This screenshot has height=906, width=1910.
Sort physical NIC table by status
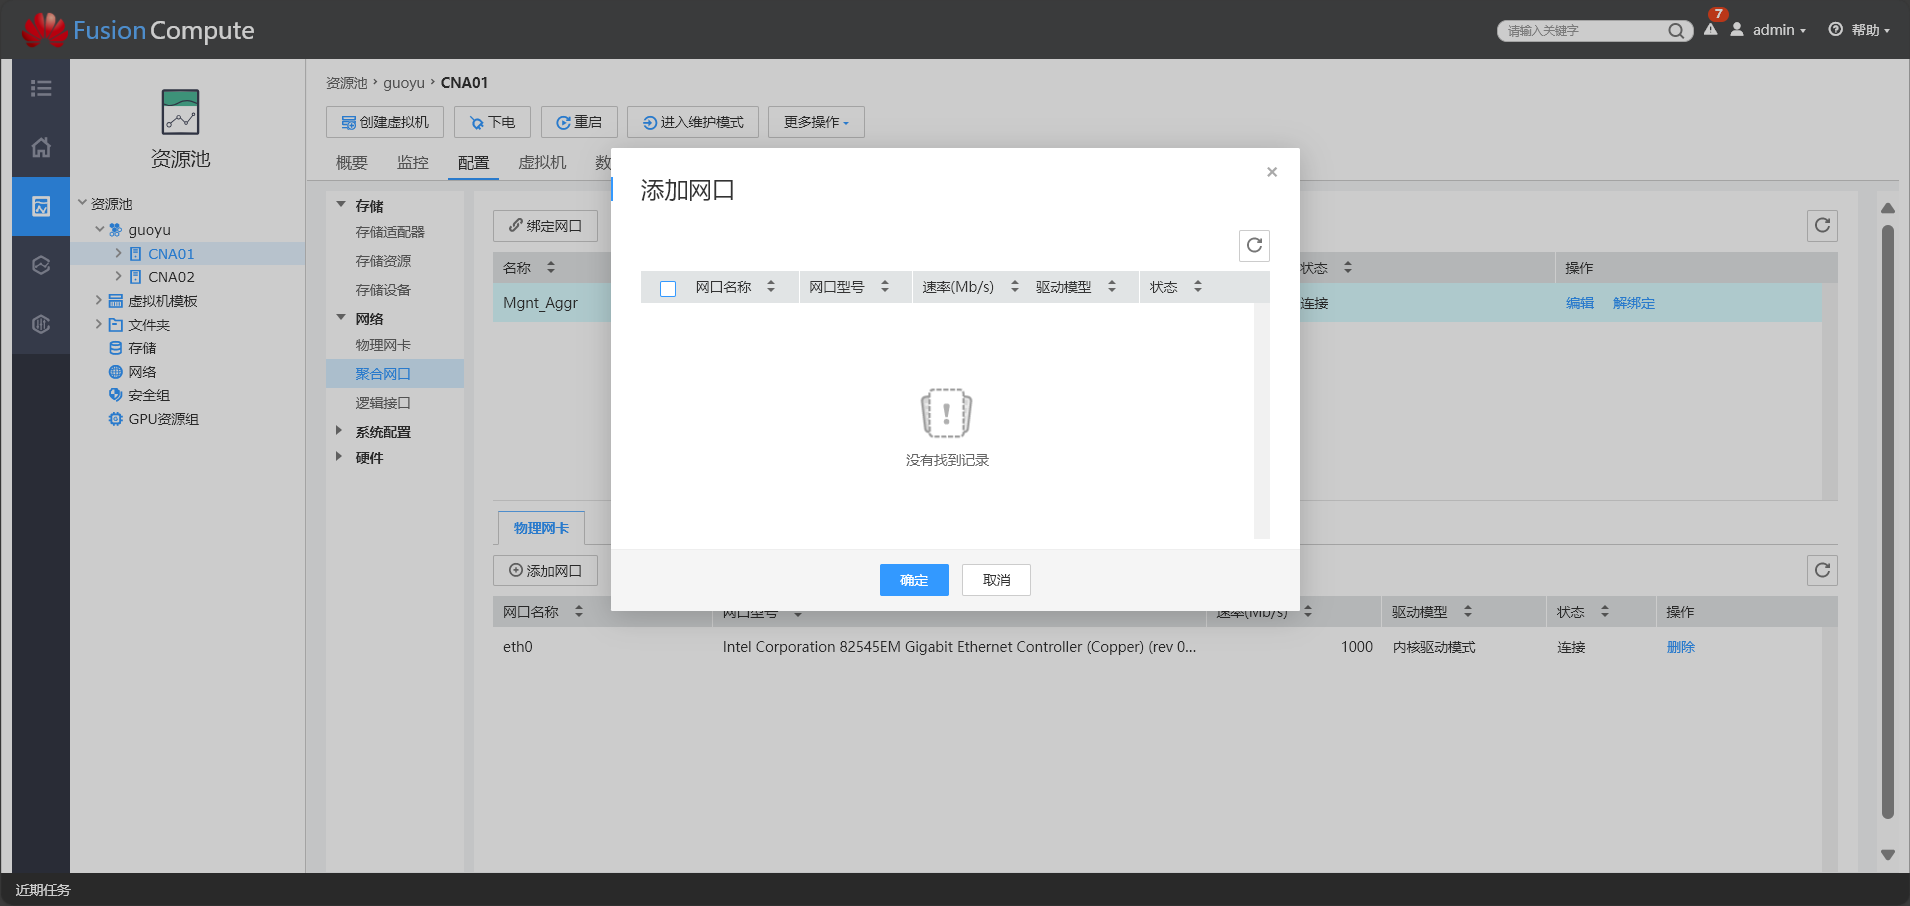1605,611
